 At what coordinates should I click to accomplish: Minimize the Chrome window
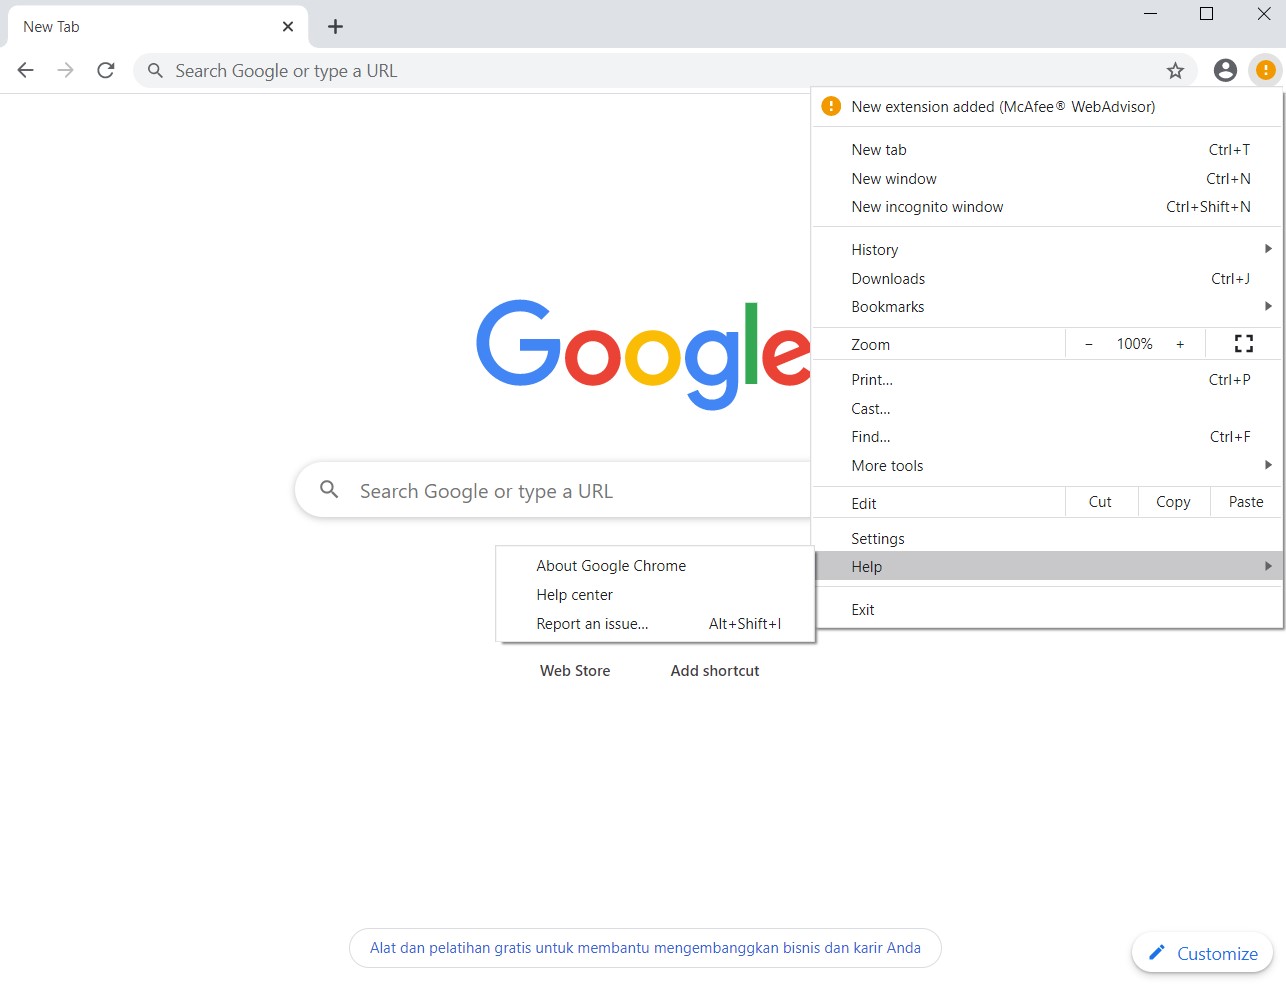(1150, 14)
